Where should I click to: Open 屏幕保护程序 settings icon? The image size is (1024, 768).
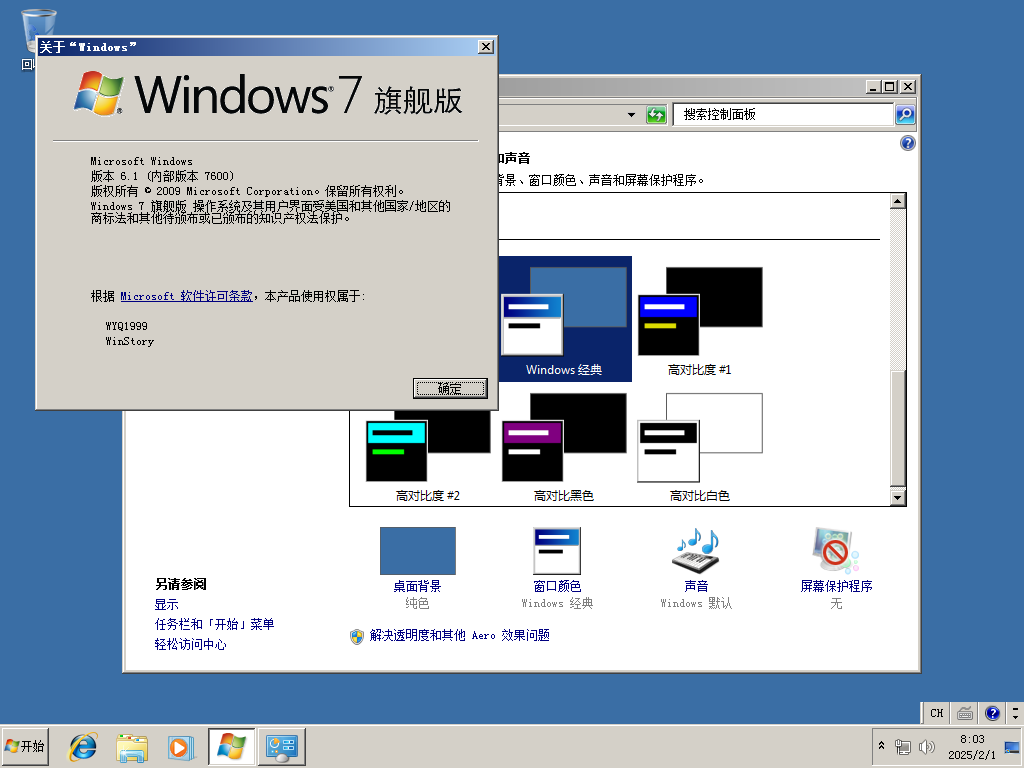pos(836,551)
